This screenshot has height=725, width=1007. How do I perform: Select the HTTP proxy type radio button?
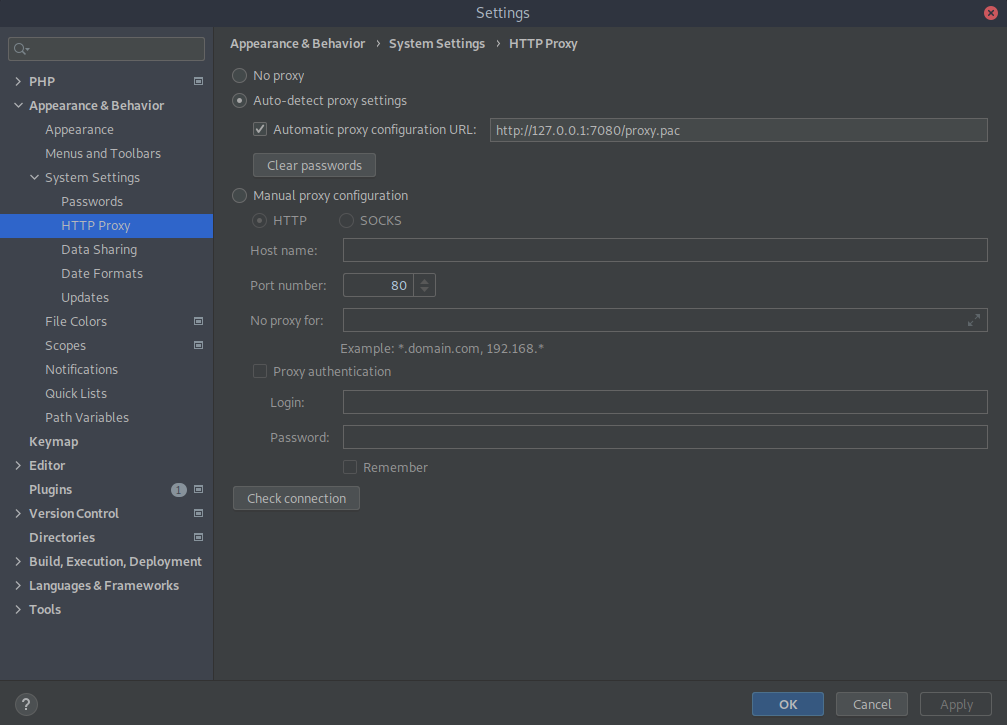point(259,221)
